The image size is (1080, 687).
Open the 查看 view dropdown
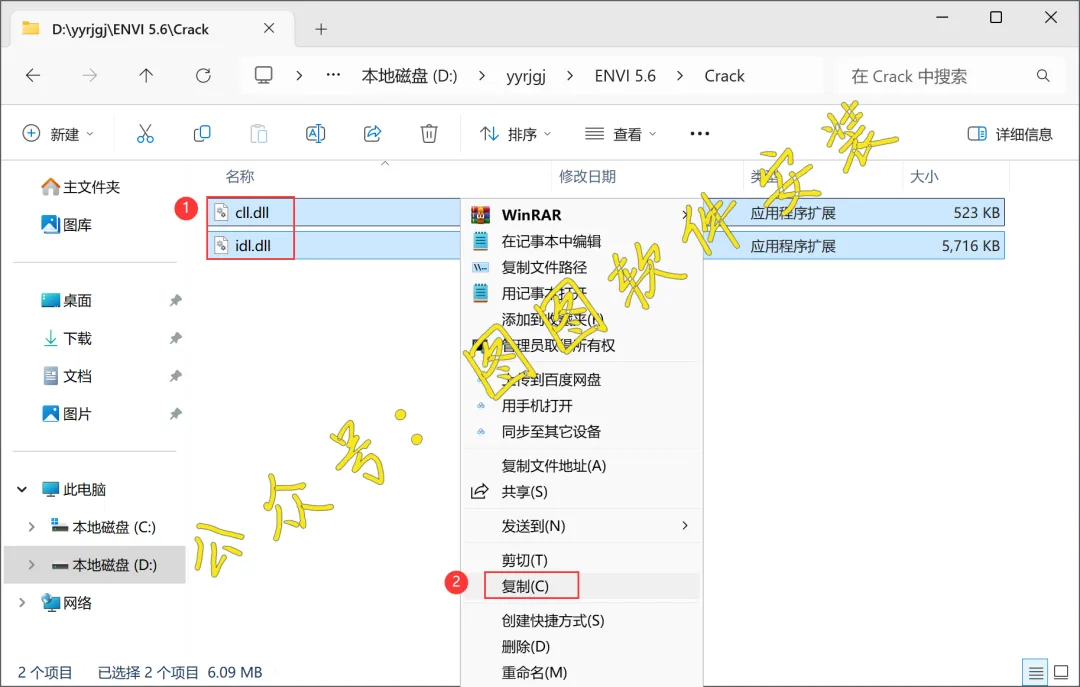pyautogui.click(x=621, y=134)
